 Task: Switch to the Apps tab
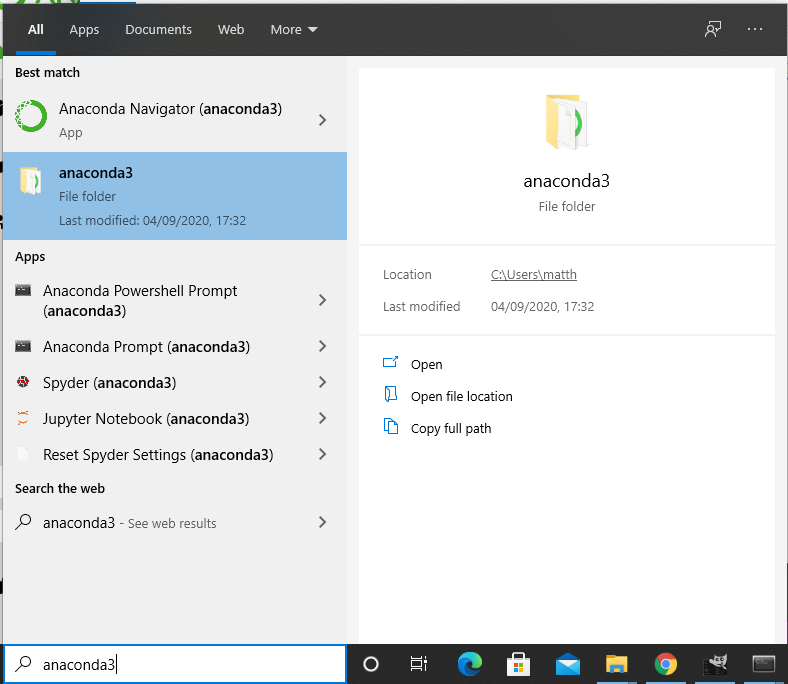click(x=84, y=30)
